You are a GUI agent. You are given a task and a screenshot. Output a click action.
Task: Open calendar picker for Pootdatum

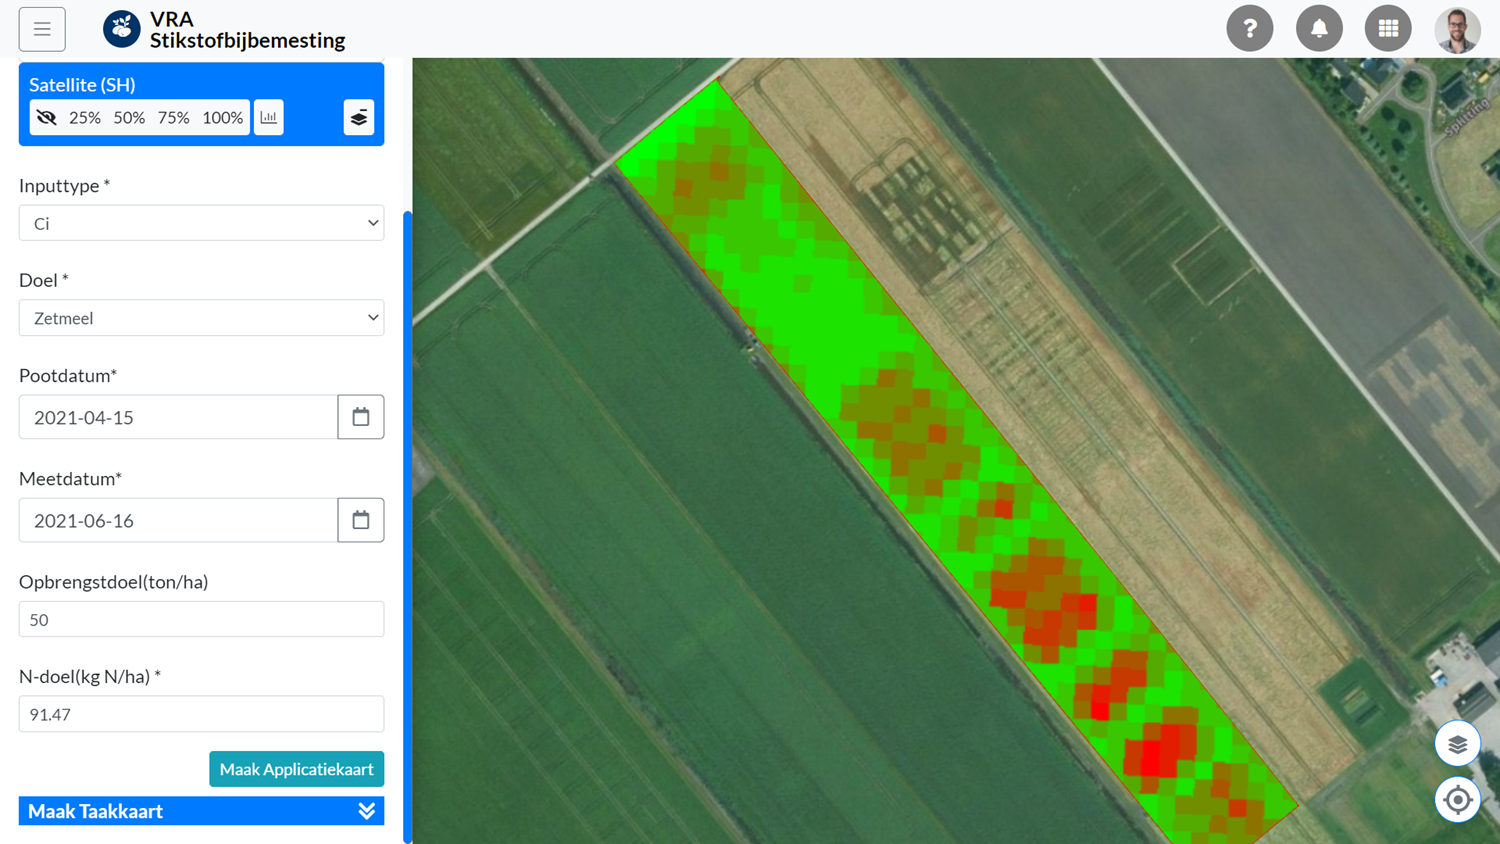point(361,417)
